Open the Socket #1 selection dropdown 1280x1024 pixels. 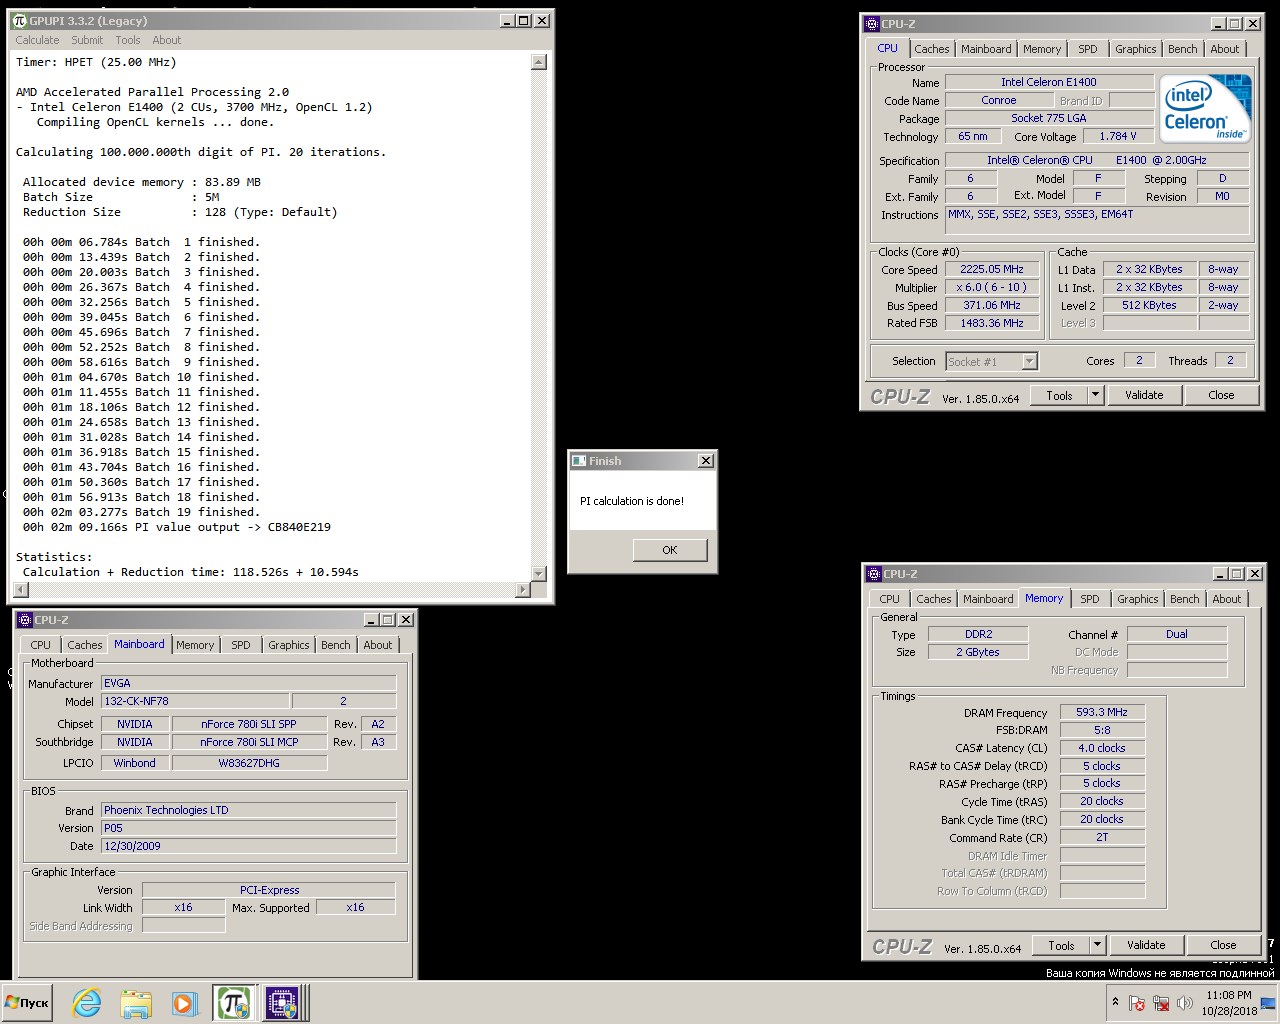[x=992, y=362]
